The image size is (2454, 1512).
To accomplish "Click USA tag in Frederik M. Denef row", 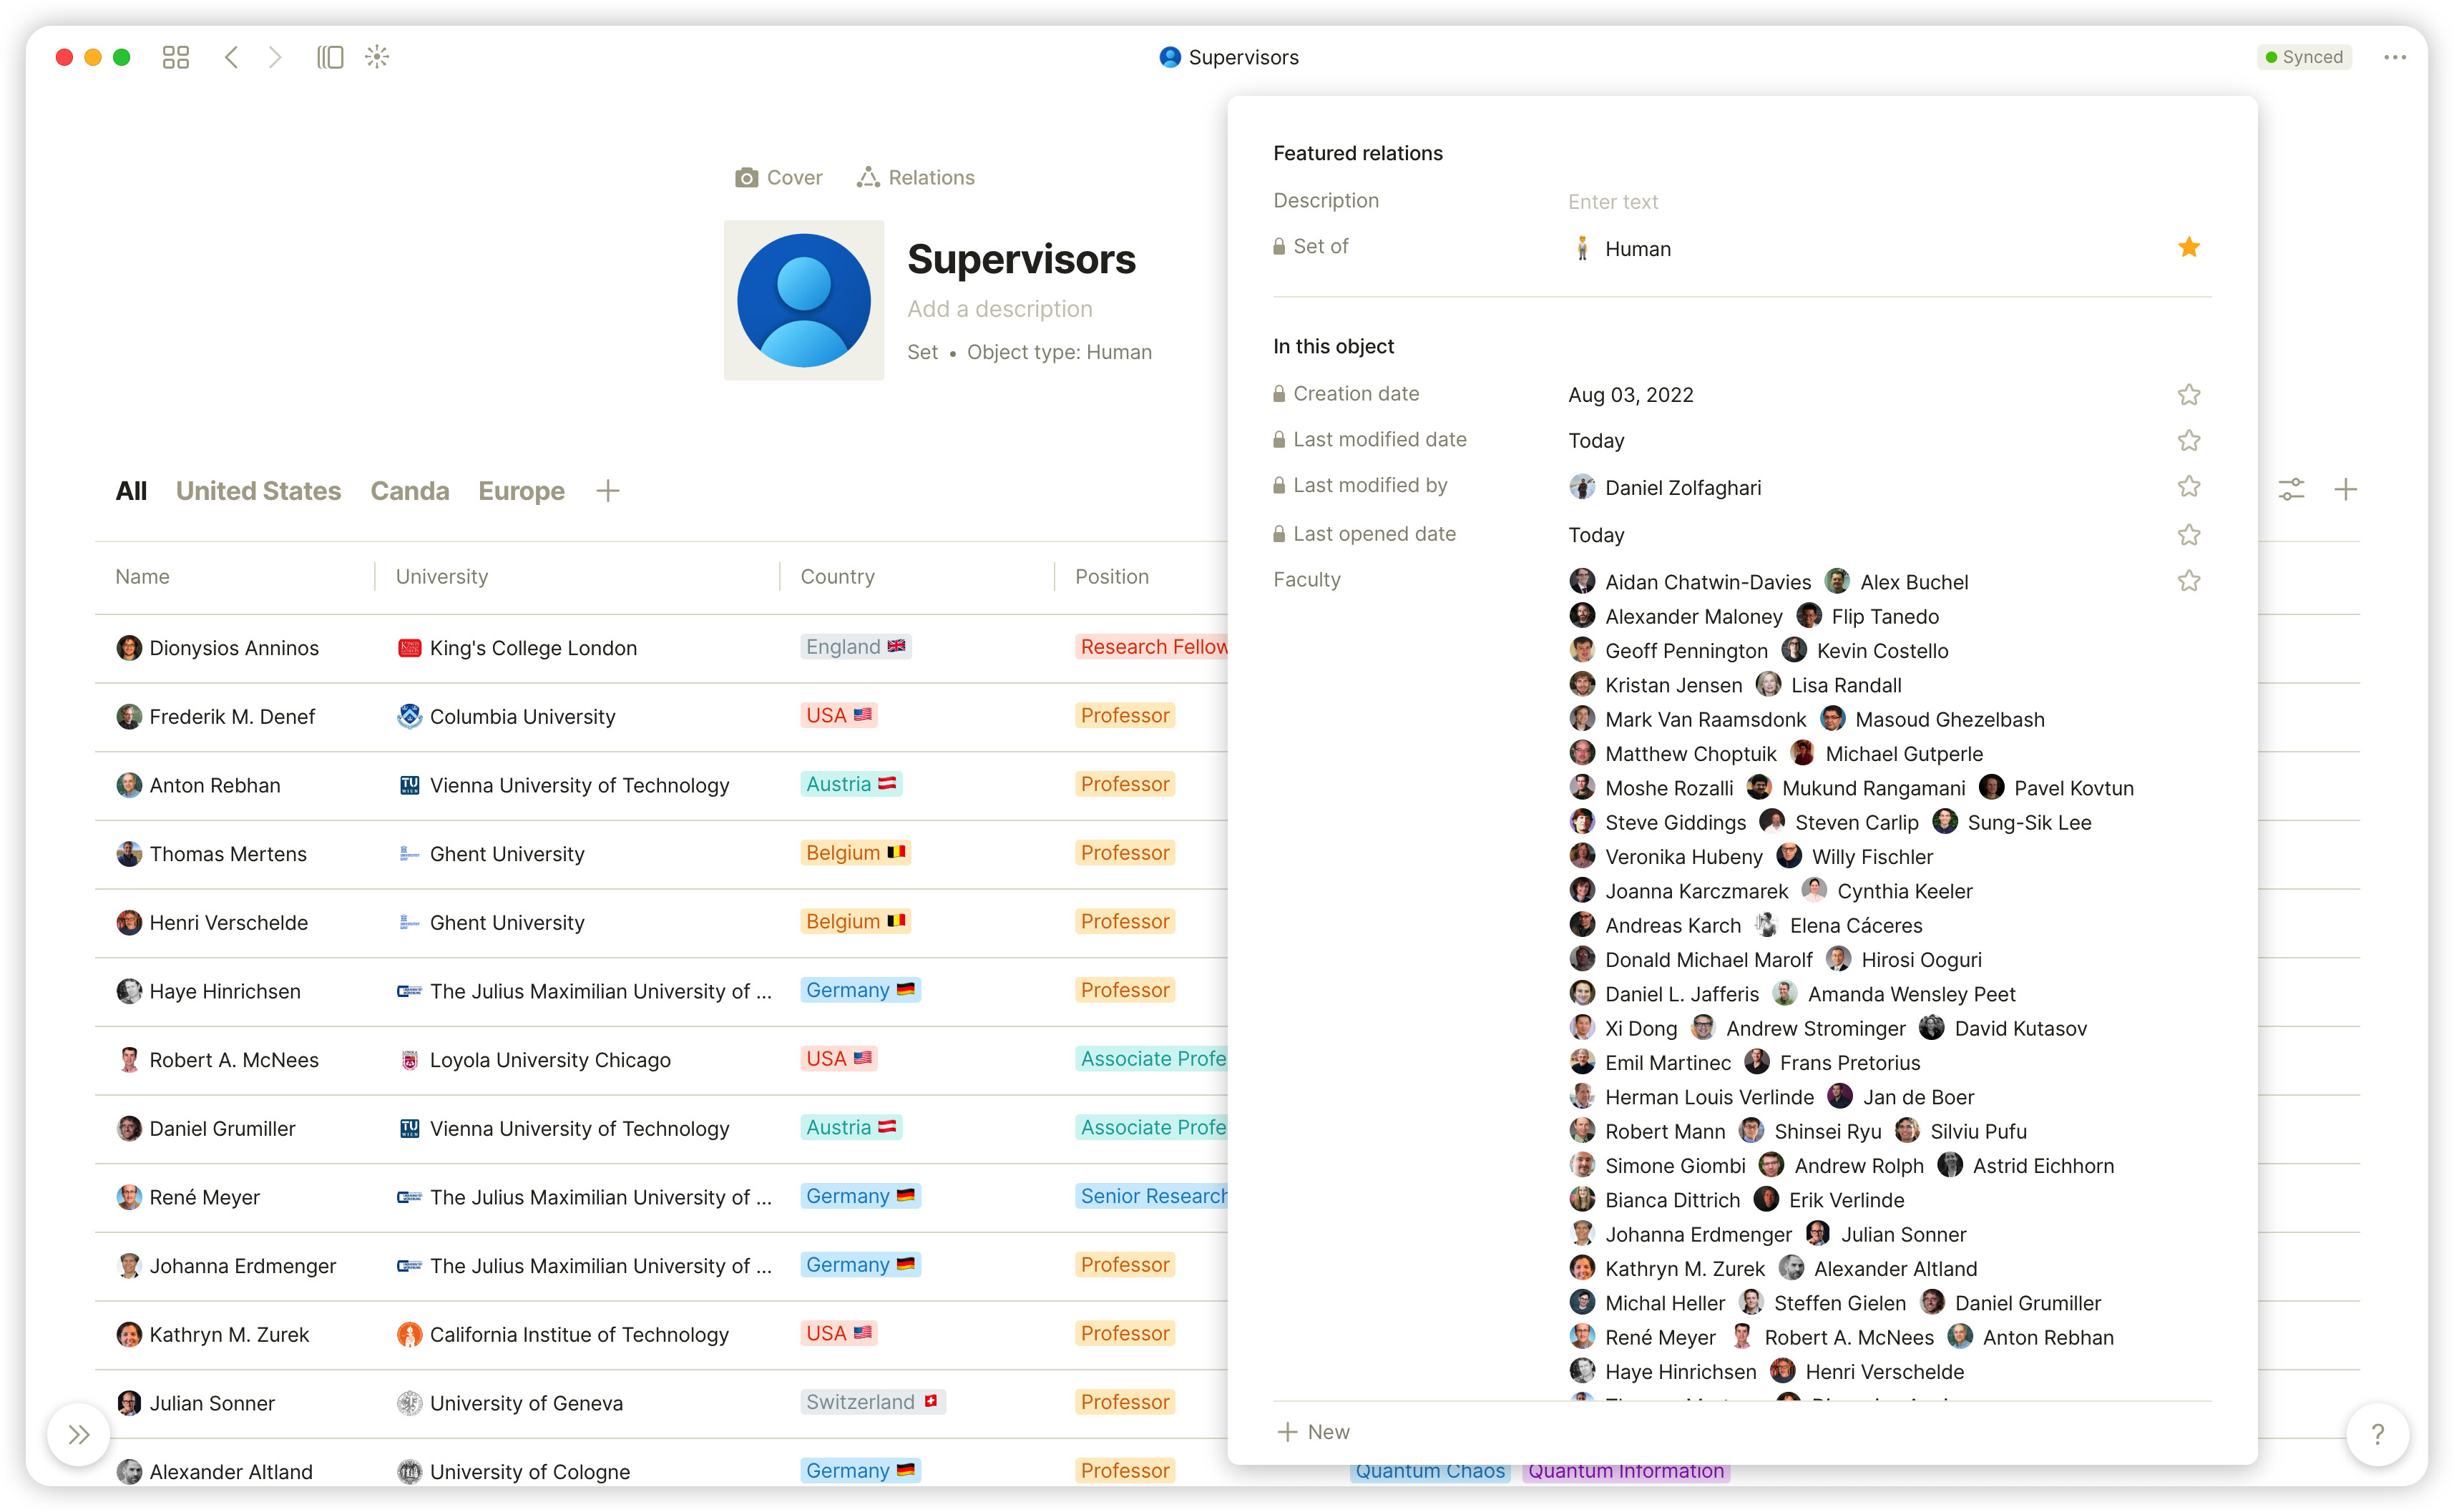I will [x=839, y=716].
